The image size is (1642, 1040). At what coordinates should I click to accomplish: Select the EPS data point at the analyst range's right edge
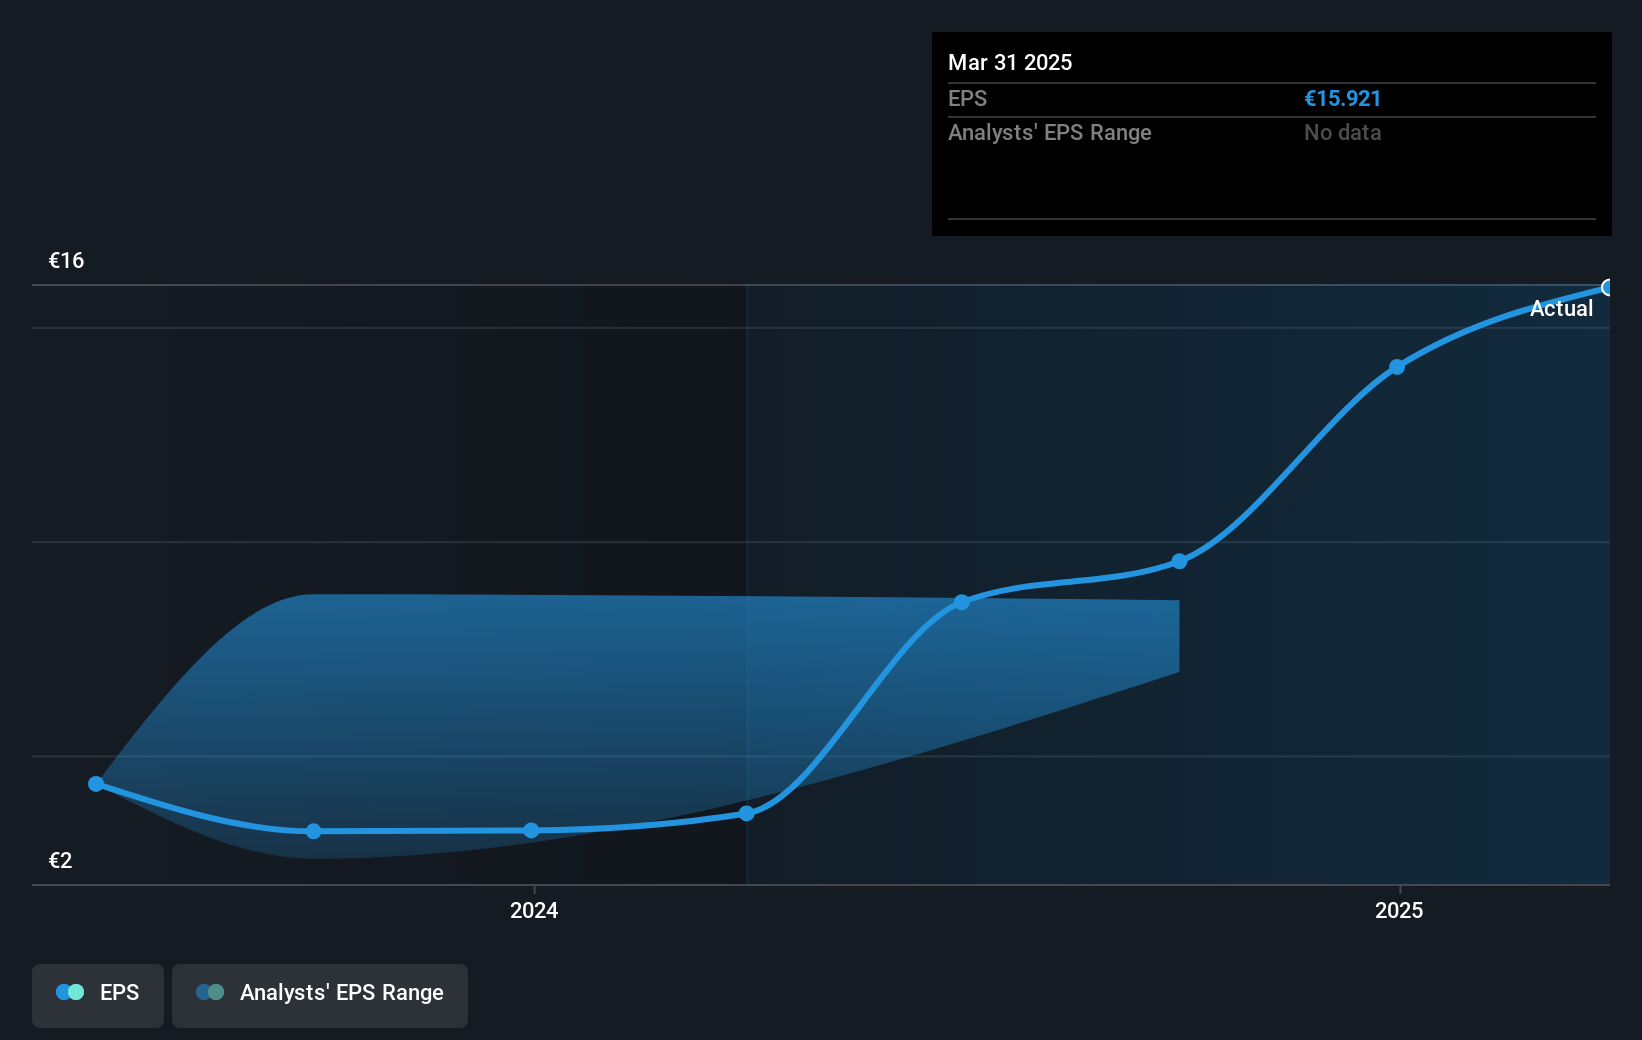point(1180,561)
